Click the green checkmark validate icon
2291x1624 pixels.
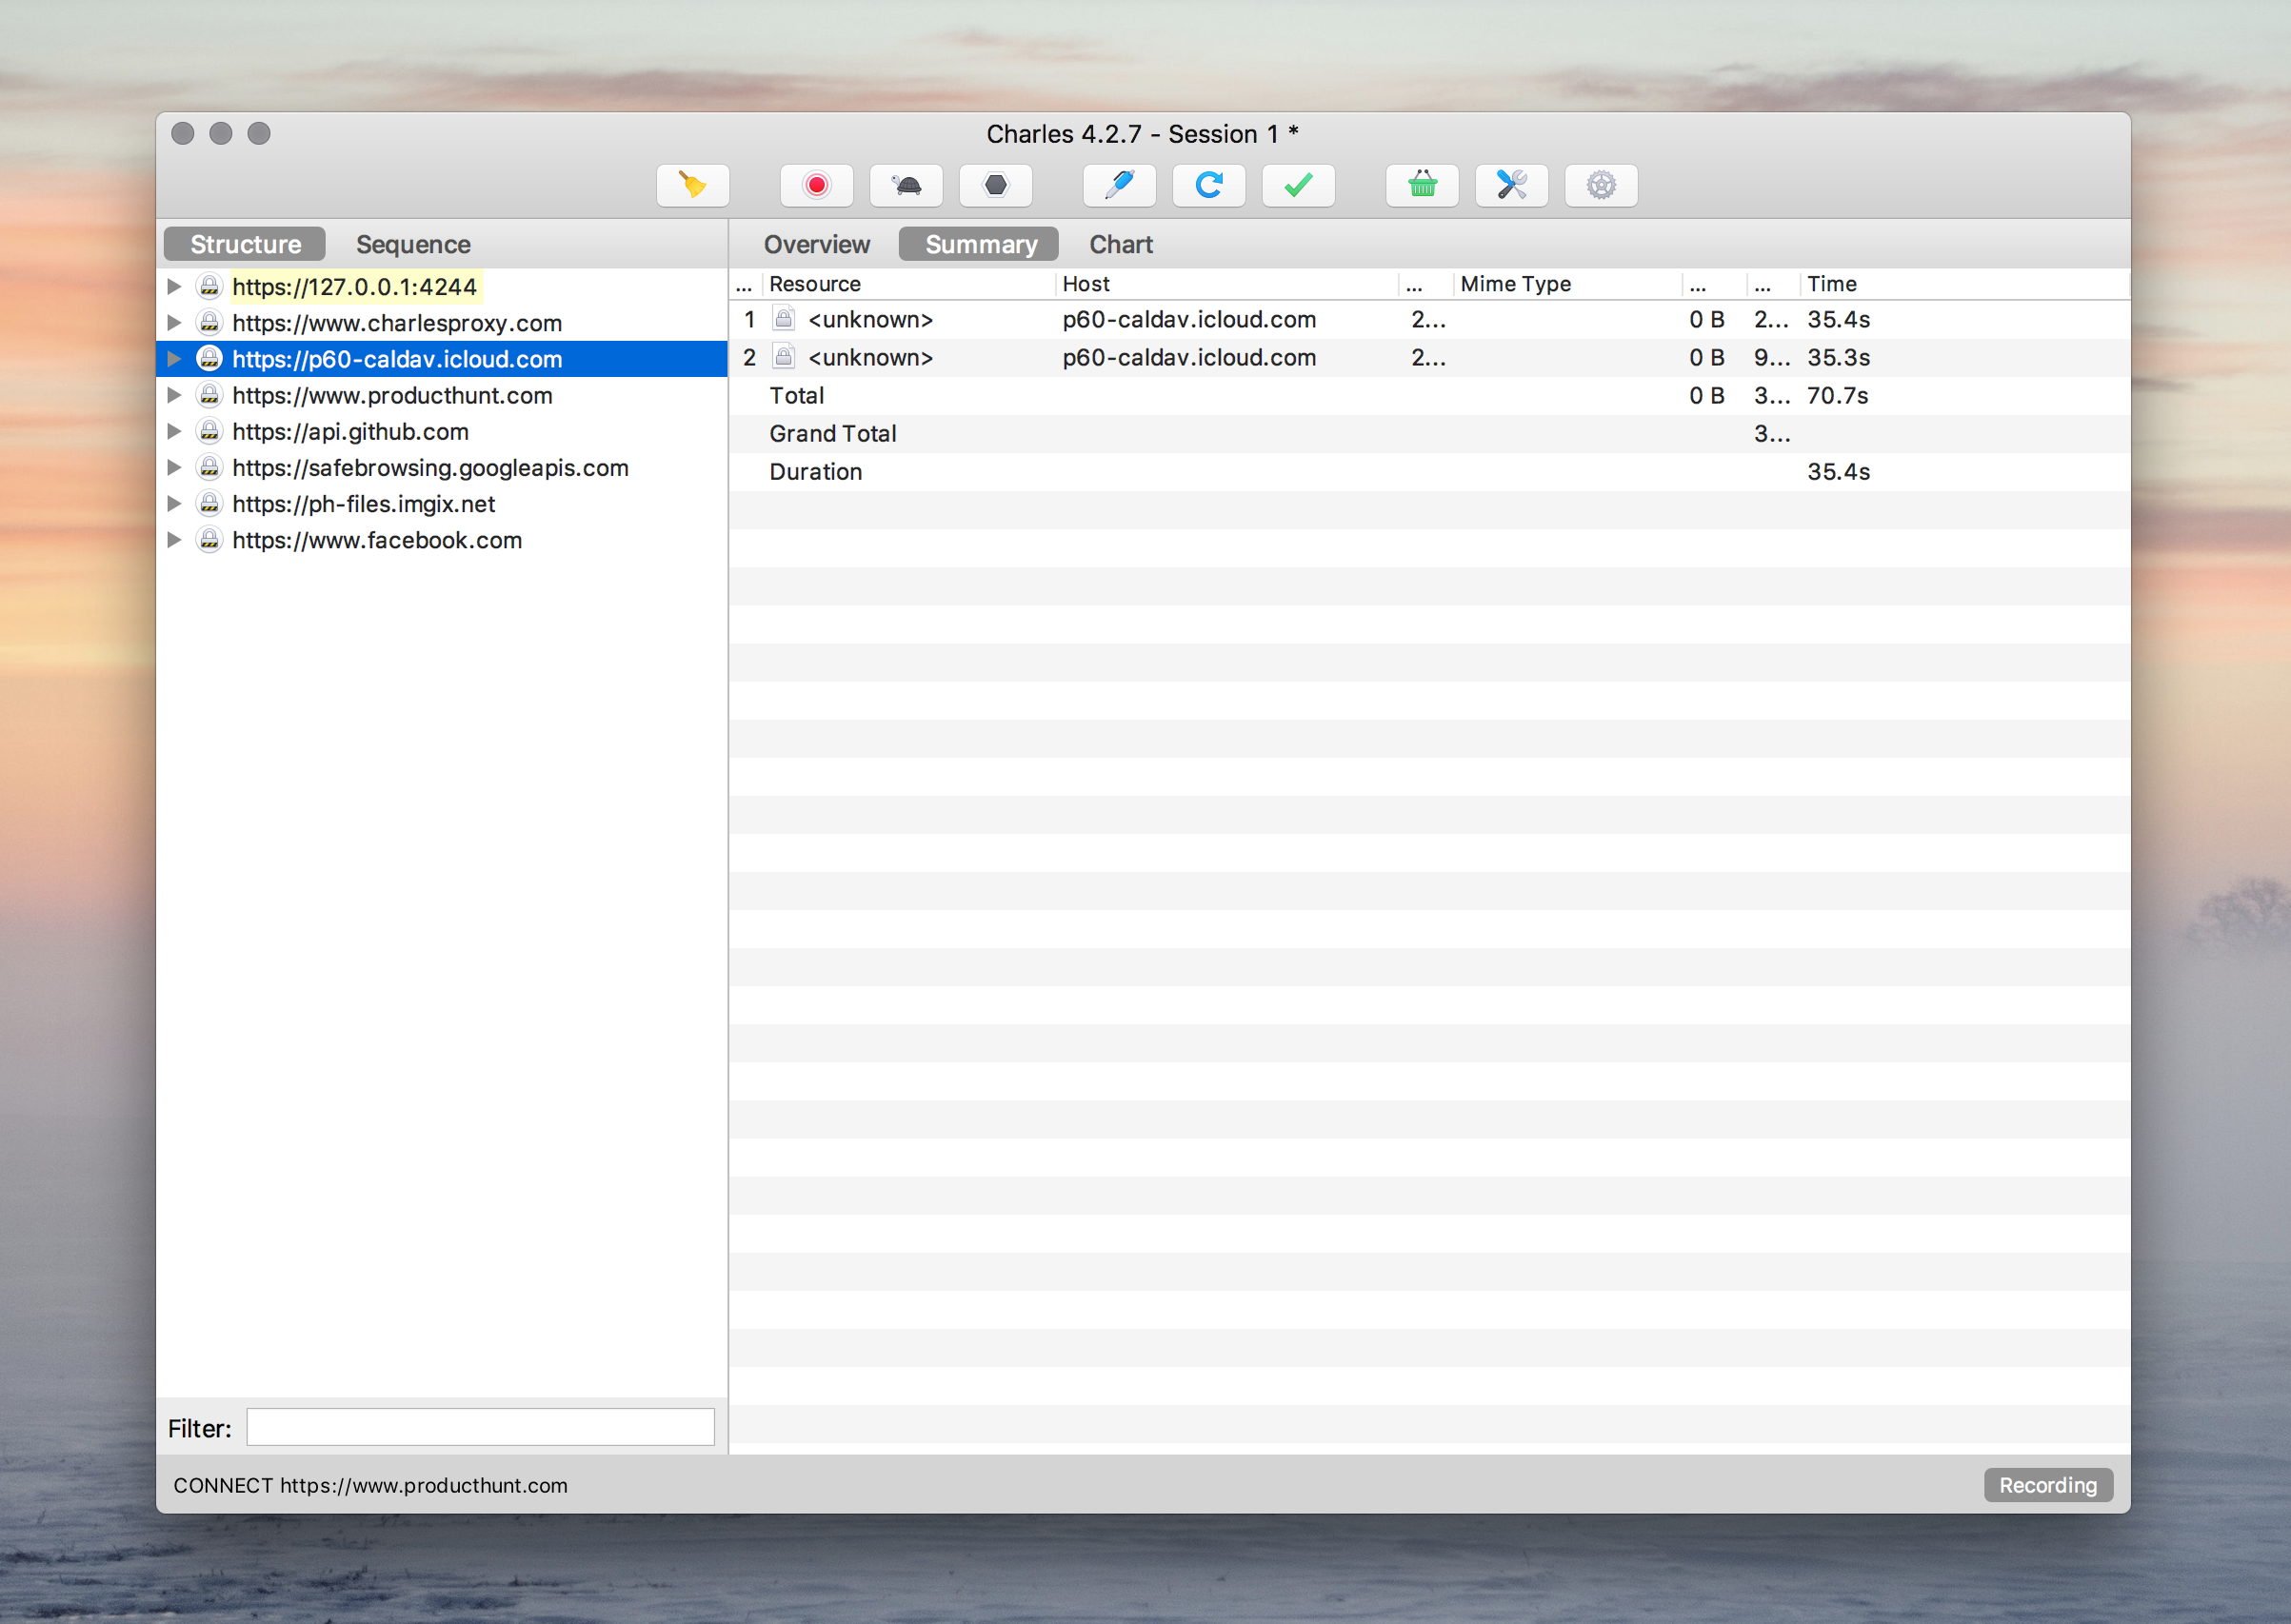pos(1298,185)
